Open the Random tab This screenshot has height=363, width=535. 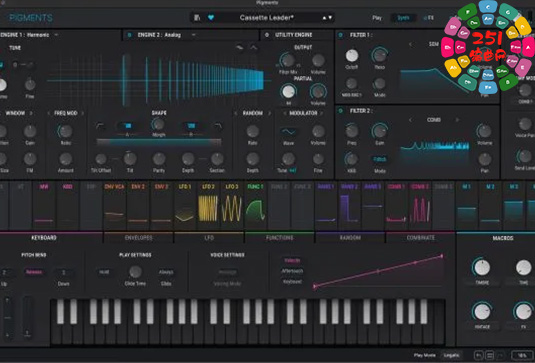point(350,237)
